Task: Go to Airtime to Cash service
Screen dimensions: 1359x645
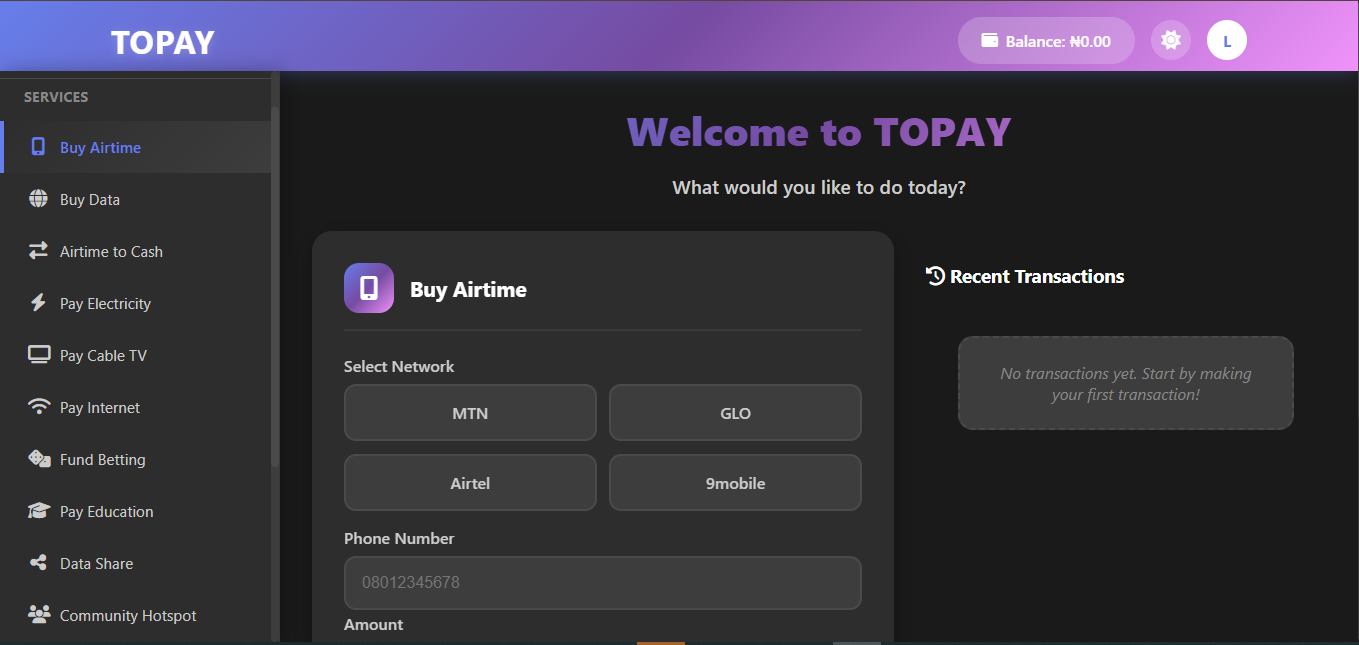Action: point(136,251)
